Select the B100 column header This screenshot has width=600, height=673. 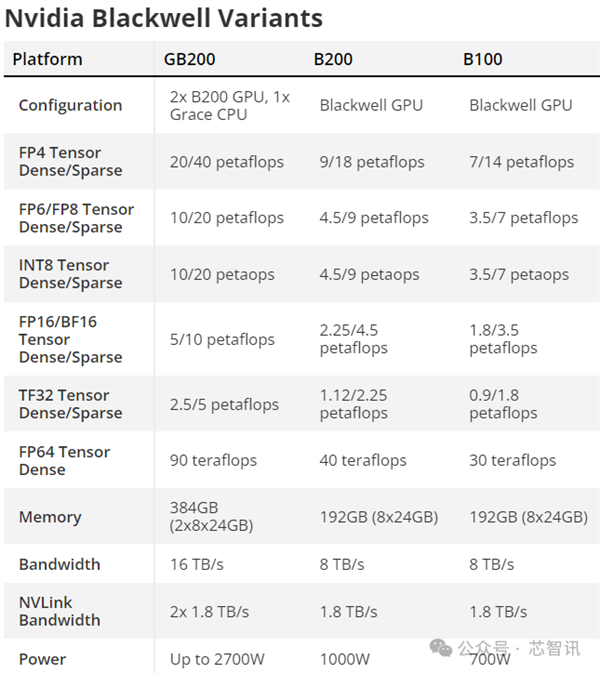click(482, 59)
